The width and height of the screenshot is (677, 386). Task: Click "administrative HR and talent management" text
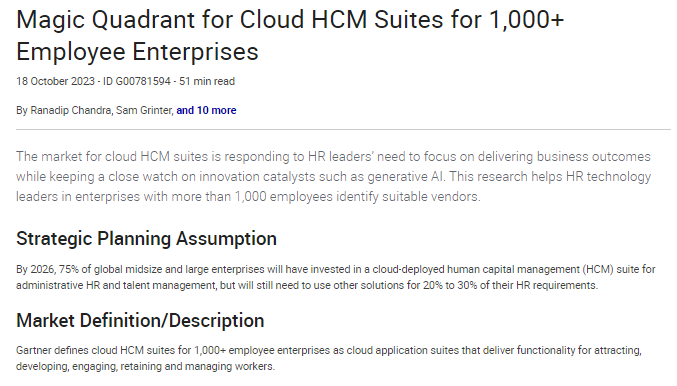(116, 285)
